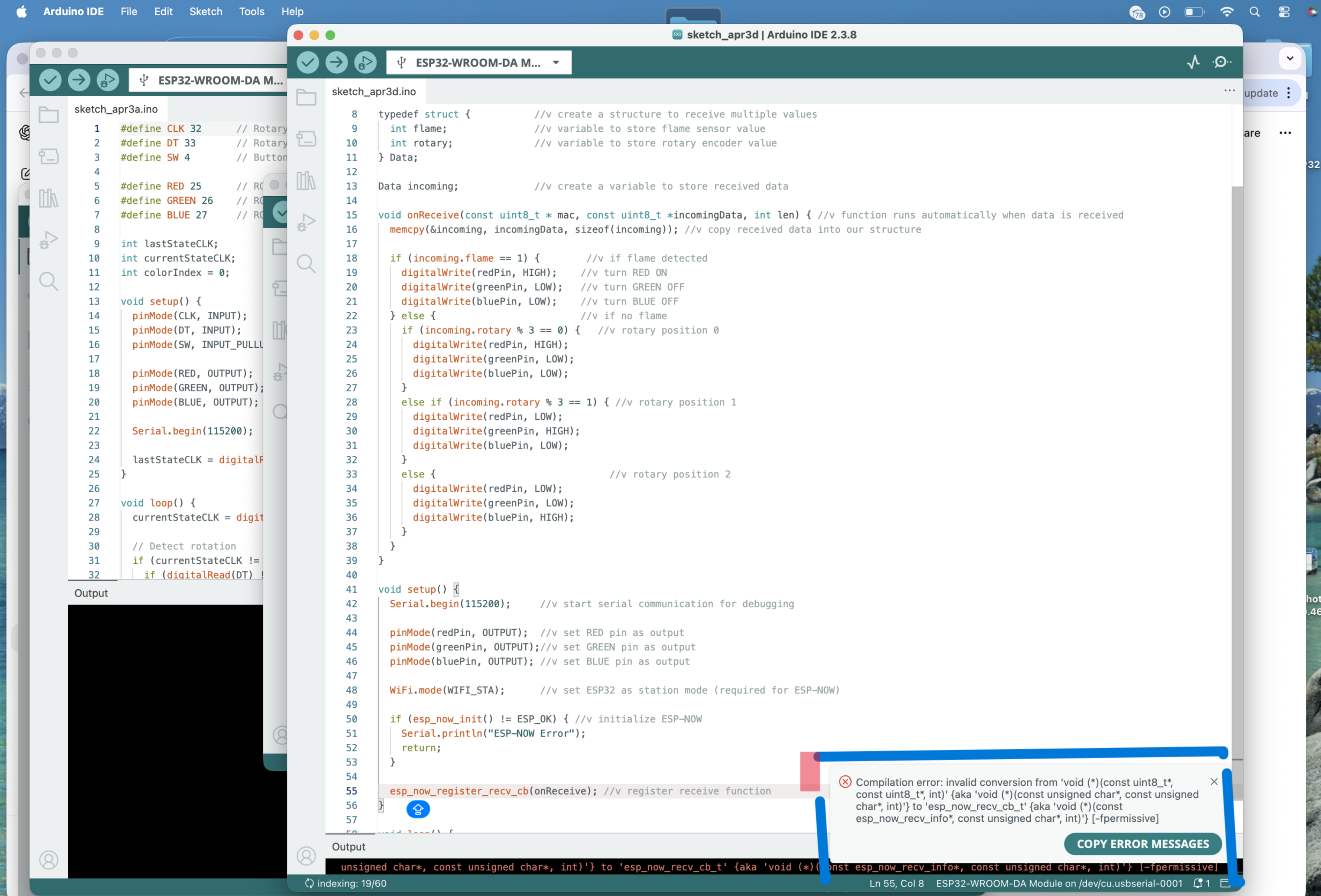
Task: Click the int colorIndex = 0 line in sketch_apr3a
Action: pos(175,272)
